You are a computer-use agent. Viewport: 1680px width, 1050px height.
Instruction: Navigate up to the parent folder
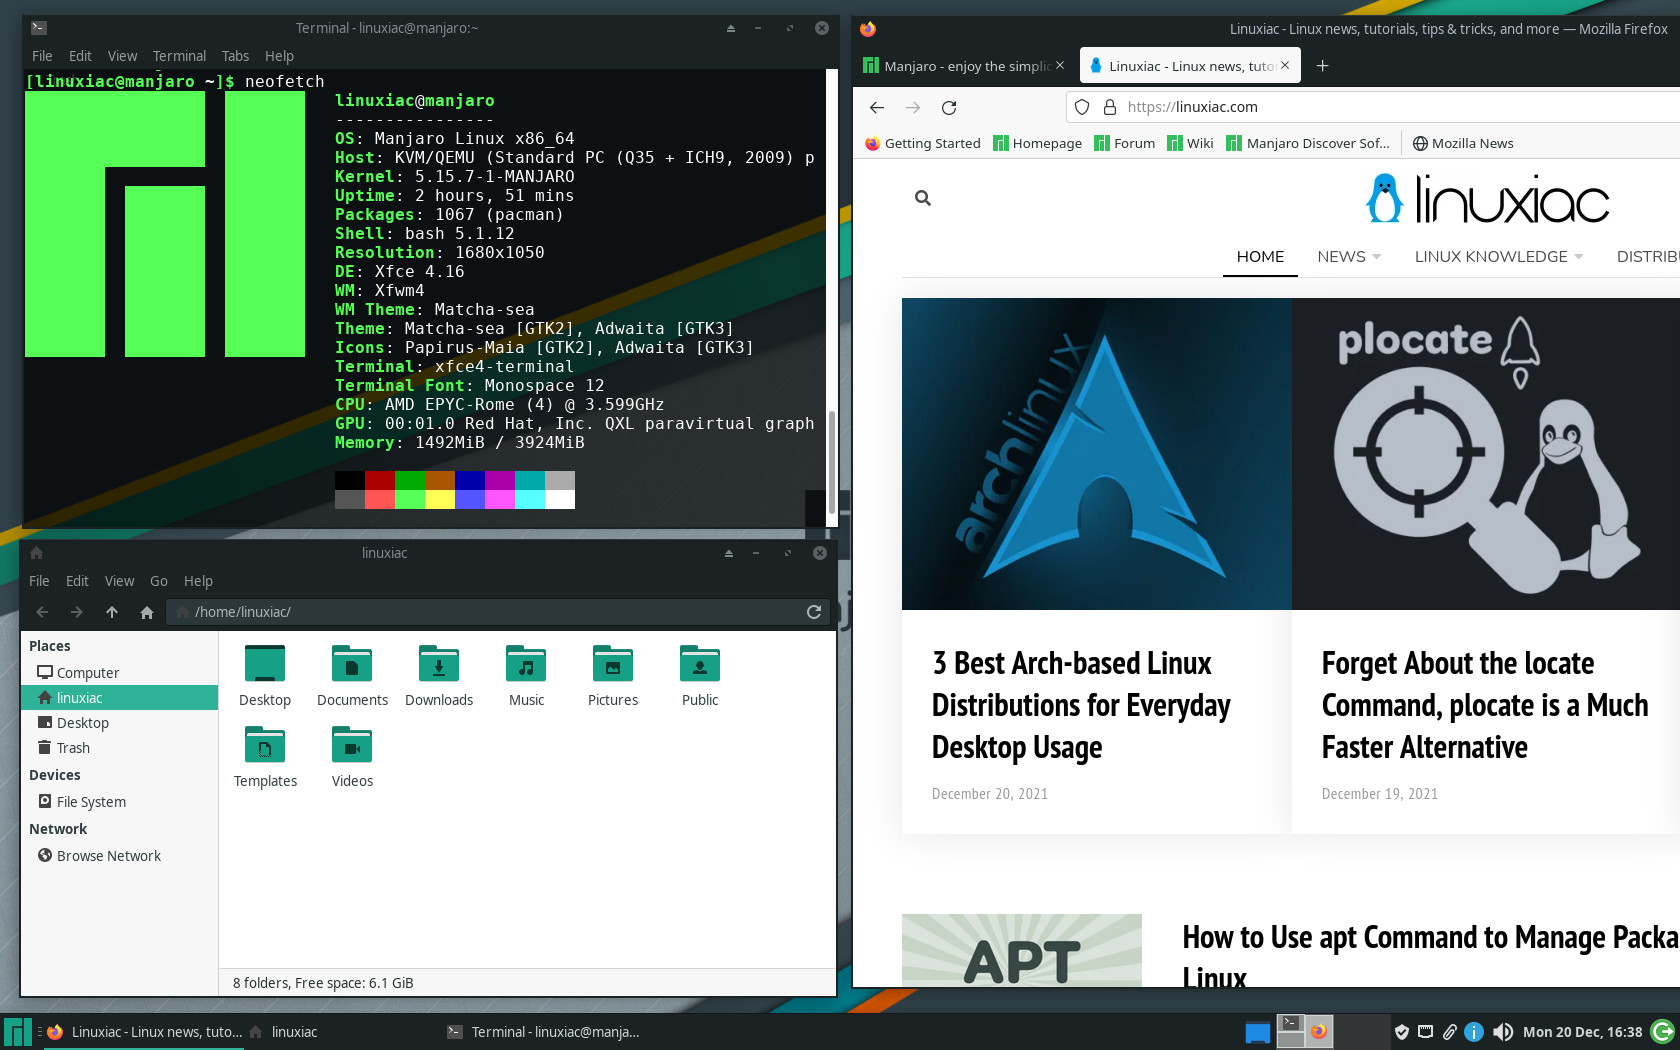pyautogui.click(x=112, y=612)
